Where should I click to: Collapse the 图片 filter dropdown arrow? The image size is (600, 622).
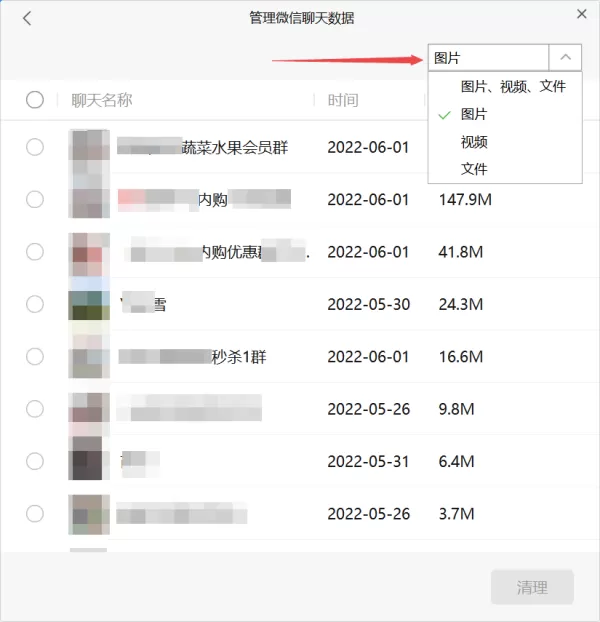pos(565,58)
